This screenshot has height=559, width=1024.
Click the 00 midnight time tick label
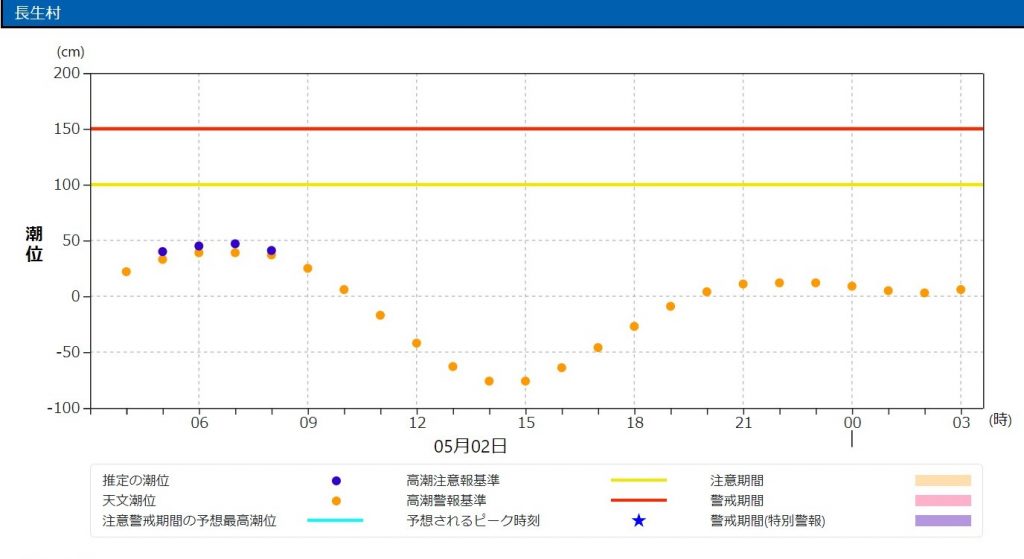pyautogui.click(x=852, y=423)
